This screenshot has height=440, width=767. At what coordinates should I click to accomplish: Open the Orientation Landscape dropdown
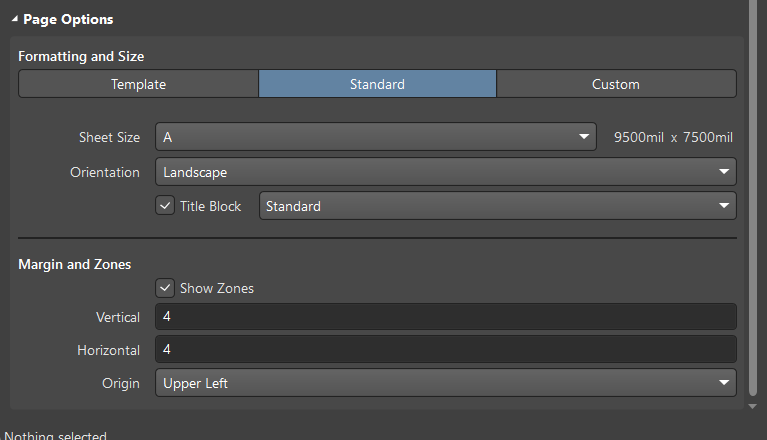pos(446,172)
